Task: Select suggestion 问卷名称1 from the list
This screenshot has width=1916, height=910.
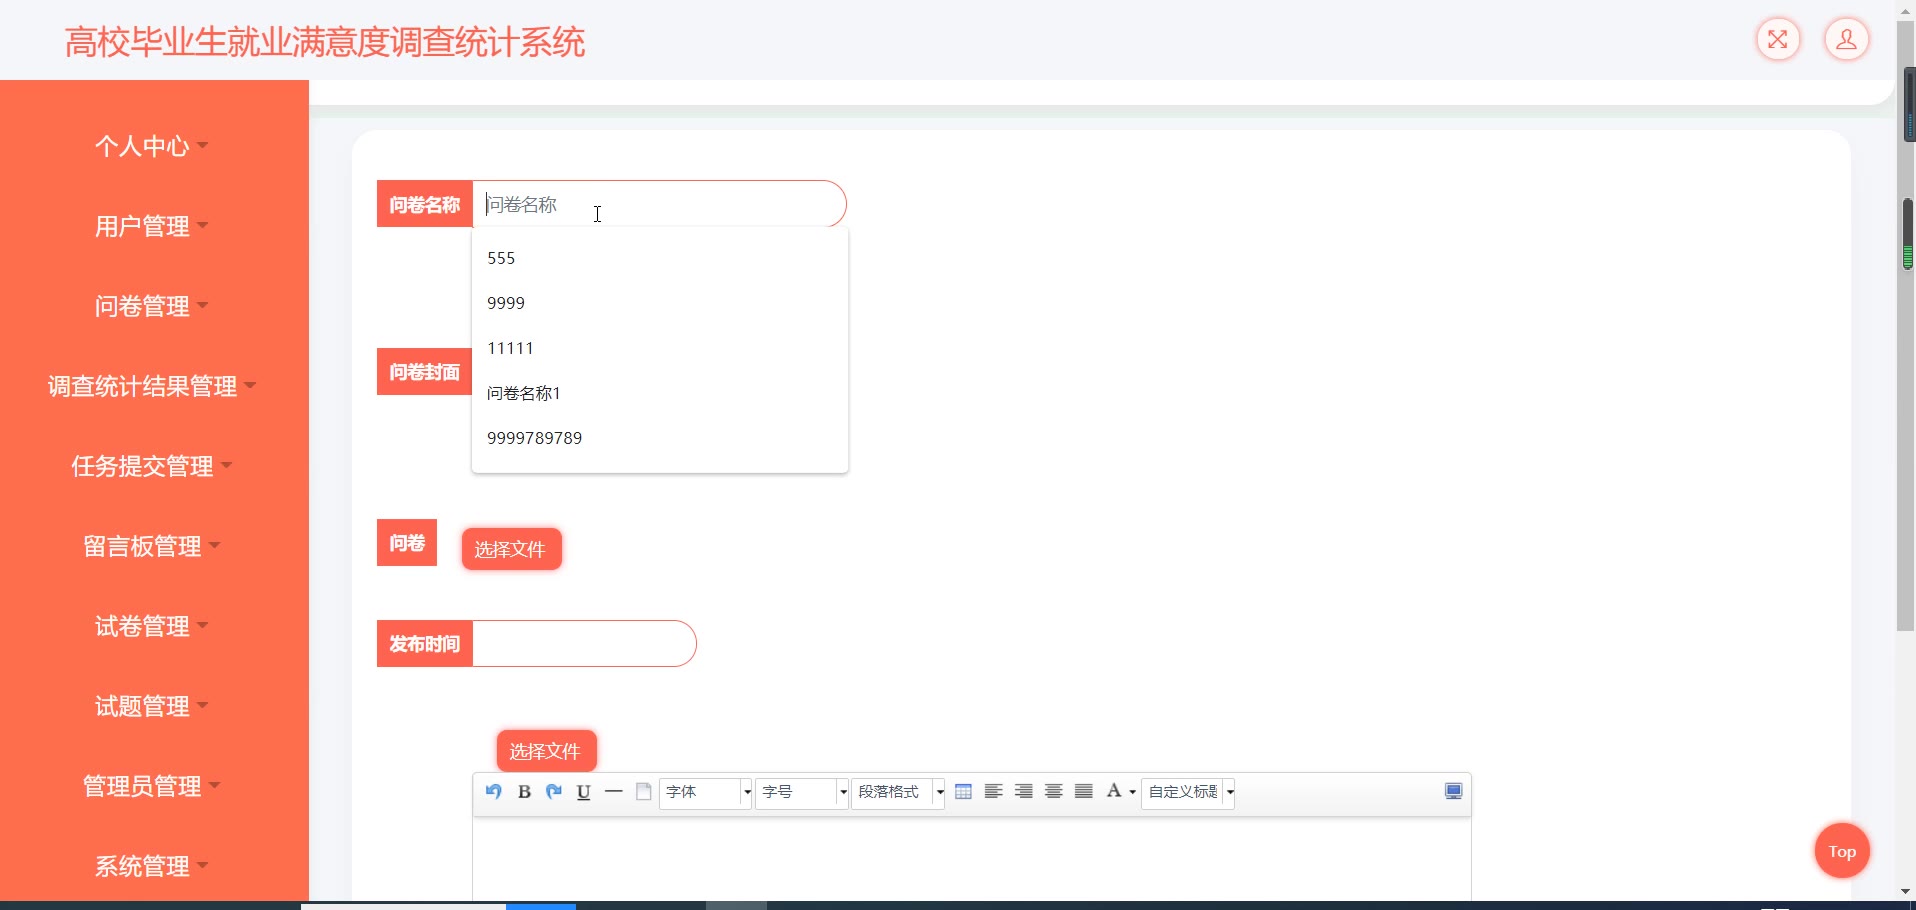Action: point(660,393)
